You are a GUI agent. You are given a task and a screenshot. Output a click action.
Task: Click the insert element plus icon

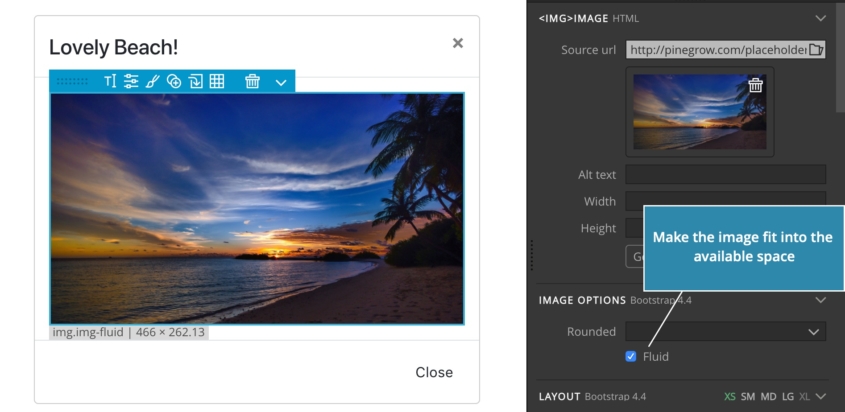click(x=174, y=81)
